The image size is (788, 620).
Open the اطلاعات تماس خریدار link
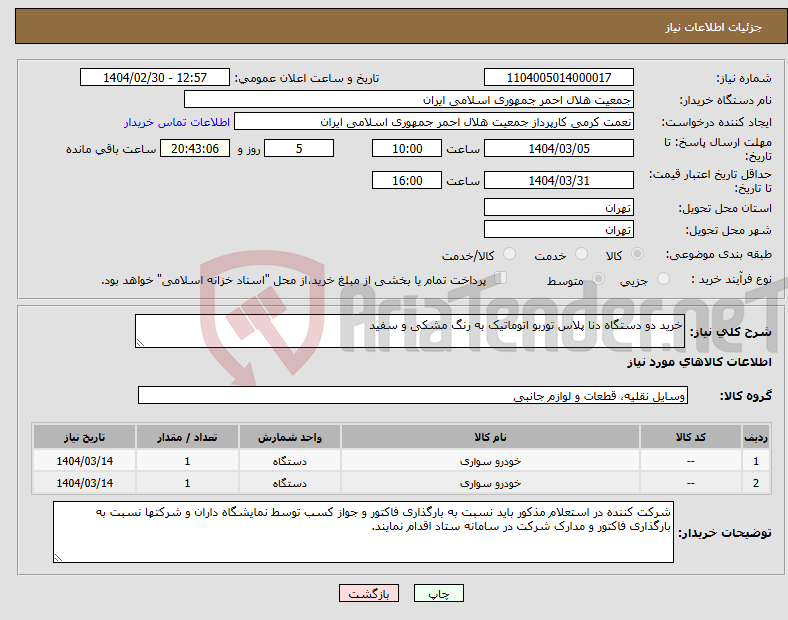tap(177, 122)
